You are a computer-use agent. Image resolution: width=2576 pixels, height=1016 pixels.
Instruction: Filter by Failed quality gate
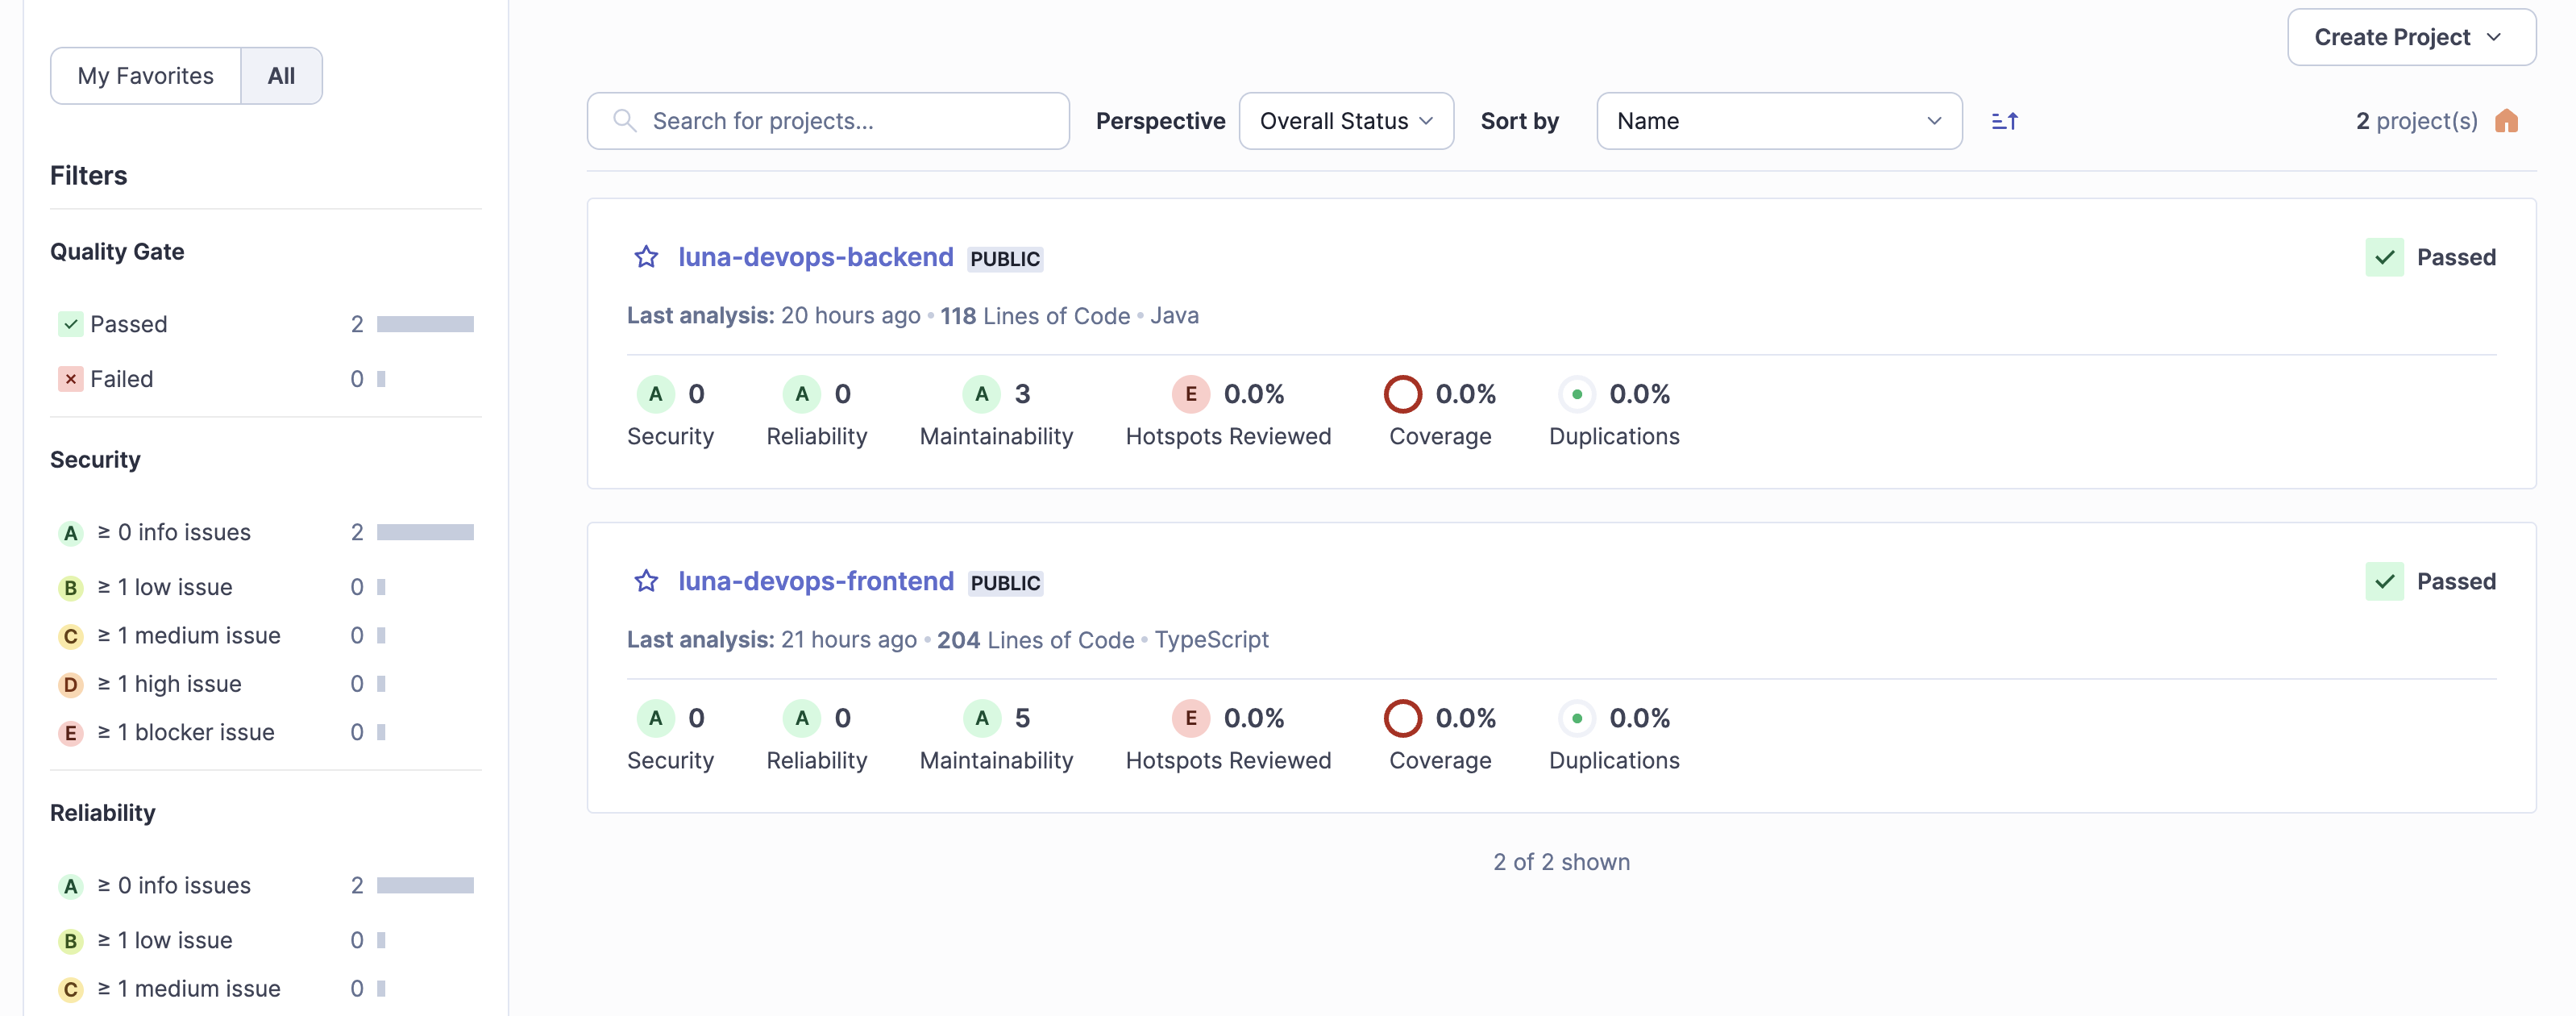pos(121,379)
